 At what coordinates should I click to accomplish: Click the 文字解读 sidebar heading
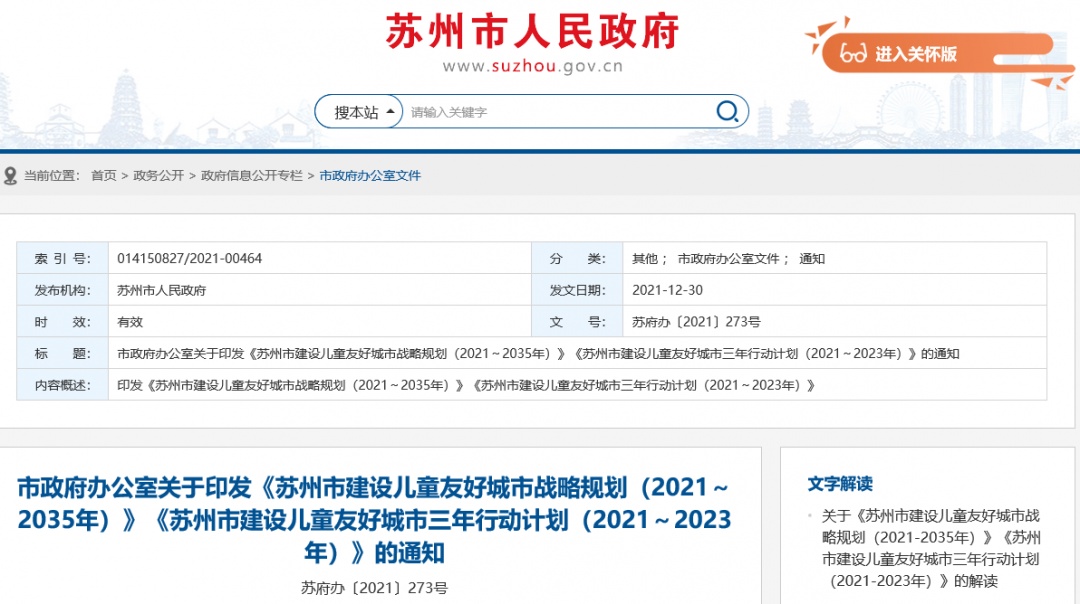[840, 484]
